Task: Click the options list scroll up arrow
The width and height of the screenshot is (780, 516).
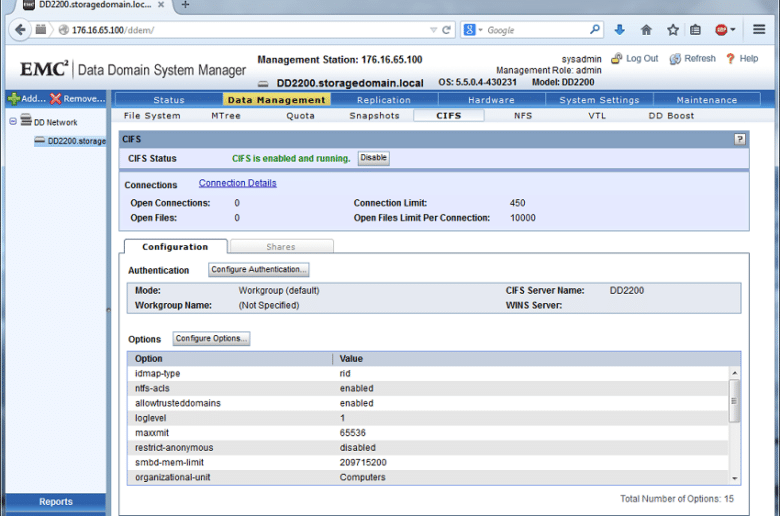Action: 734,373
